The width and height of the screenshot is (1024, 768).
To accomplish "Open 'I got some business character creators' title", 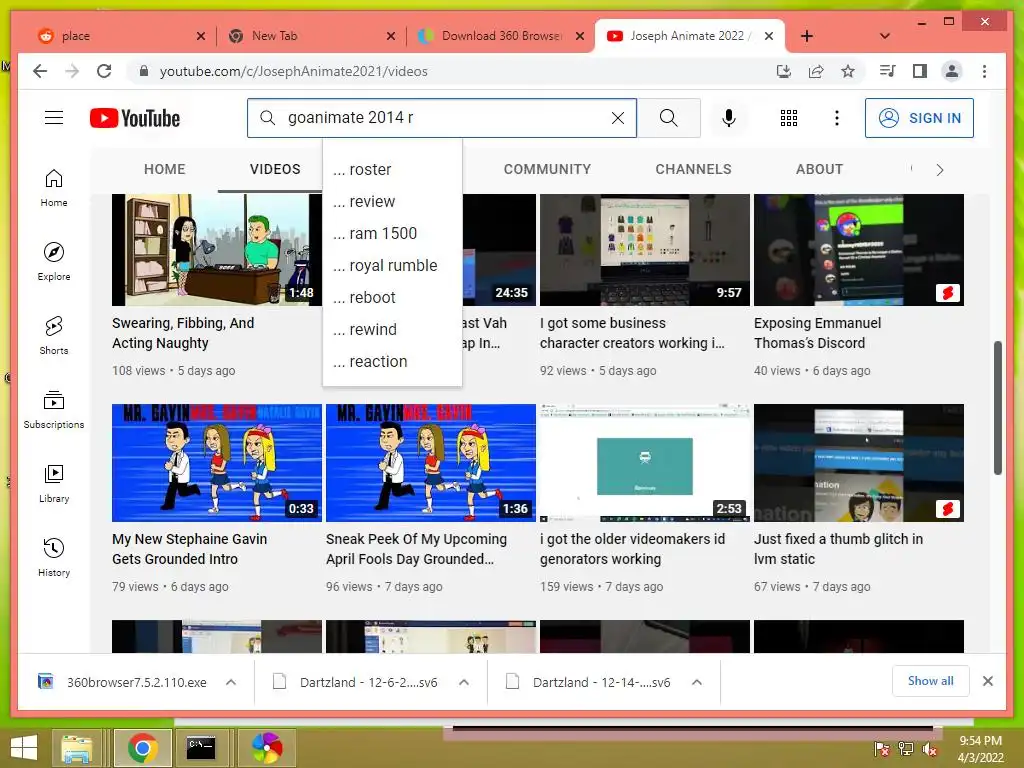I will [632, 333].
